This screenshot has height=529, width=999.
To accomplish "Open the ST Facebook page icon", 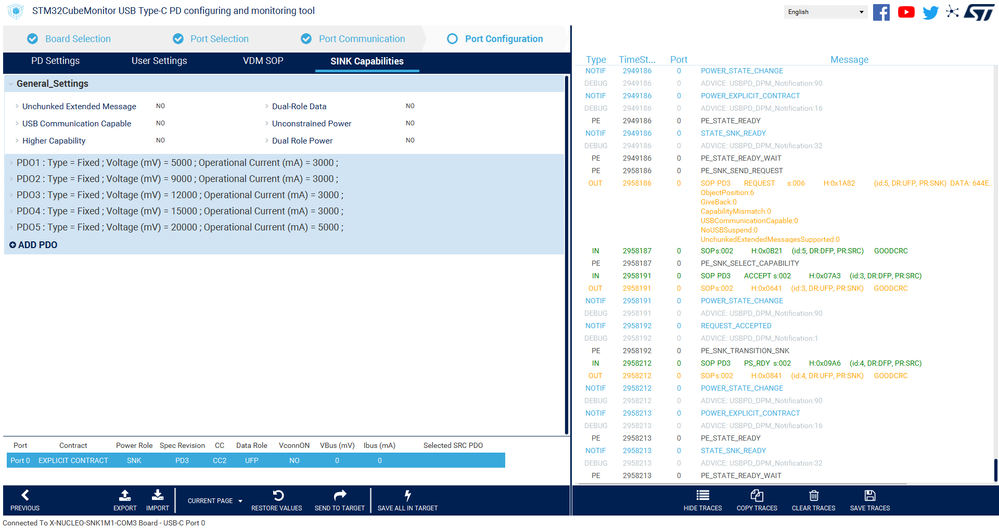I will click(x=881, y=12).
